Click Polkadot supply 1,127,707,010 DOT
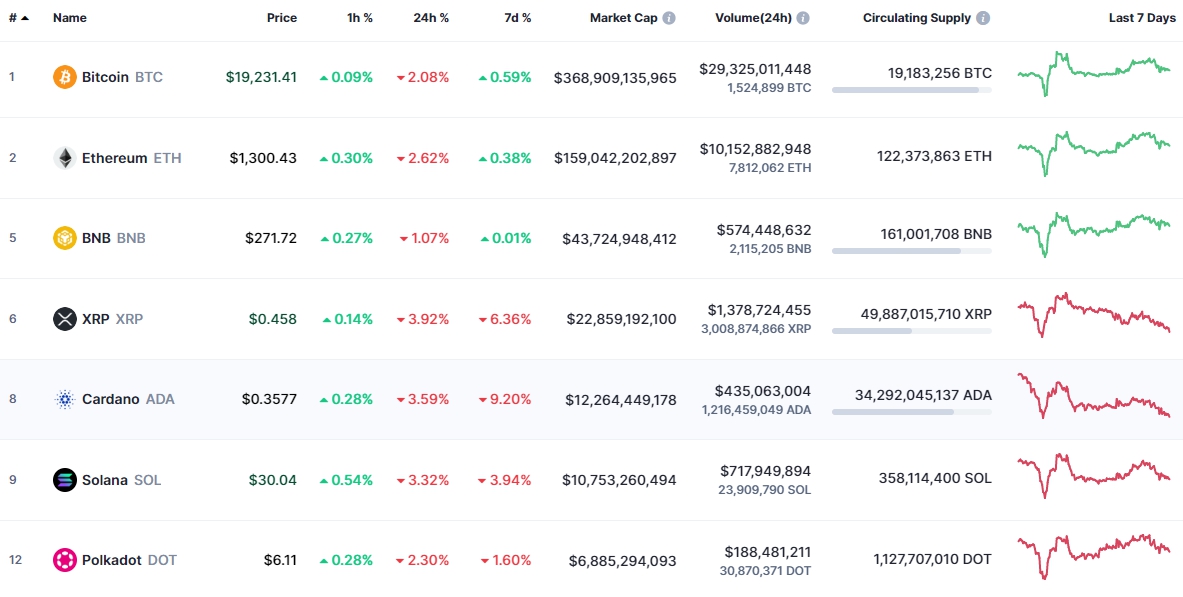1183x597 pixels. 933,559
